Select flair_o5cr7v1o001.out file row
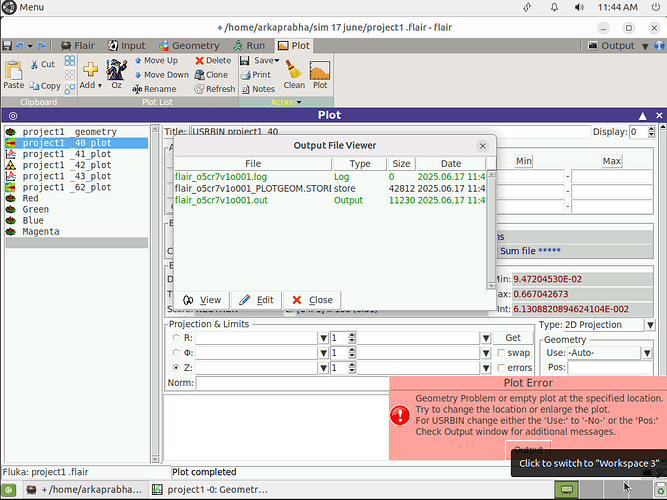 pyautogui.click(x=330, y=200)
